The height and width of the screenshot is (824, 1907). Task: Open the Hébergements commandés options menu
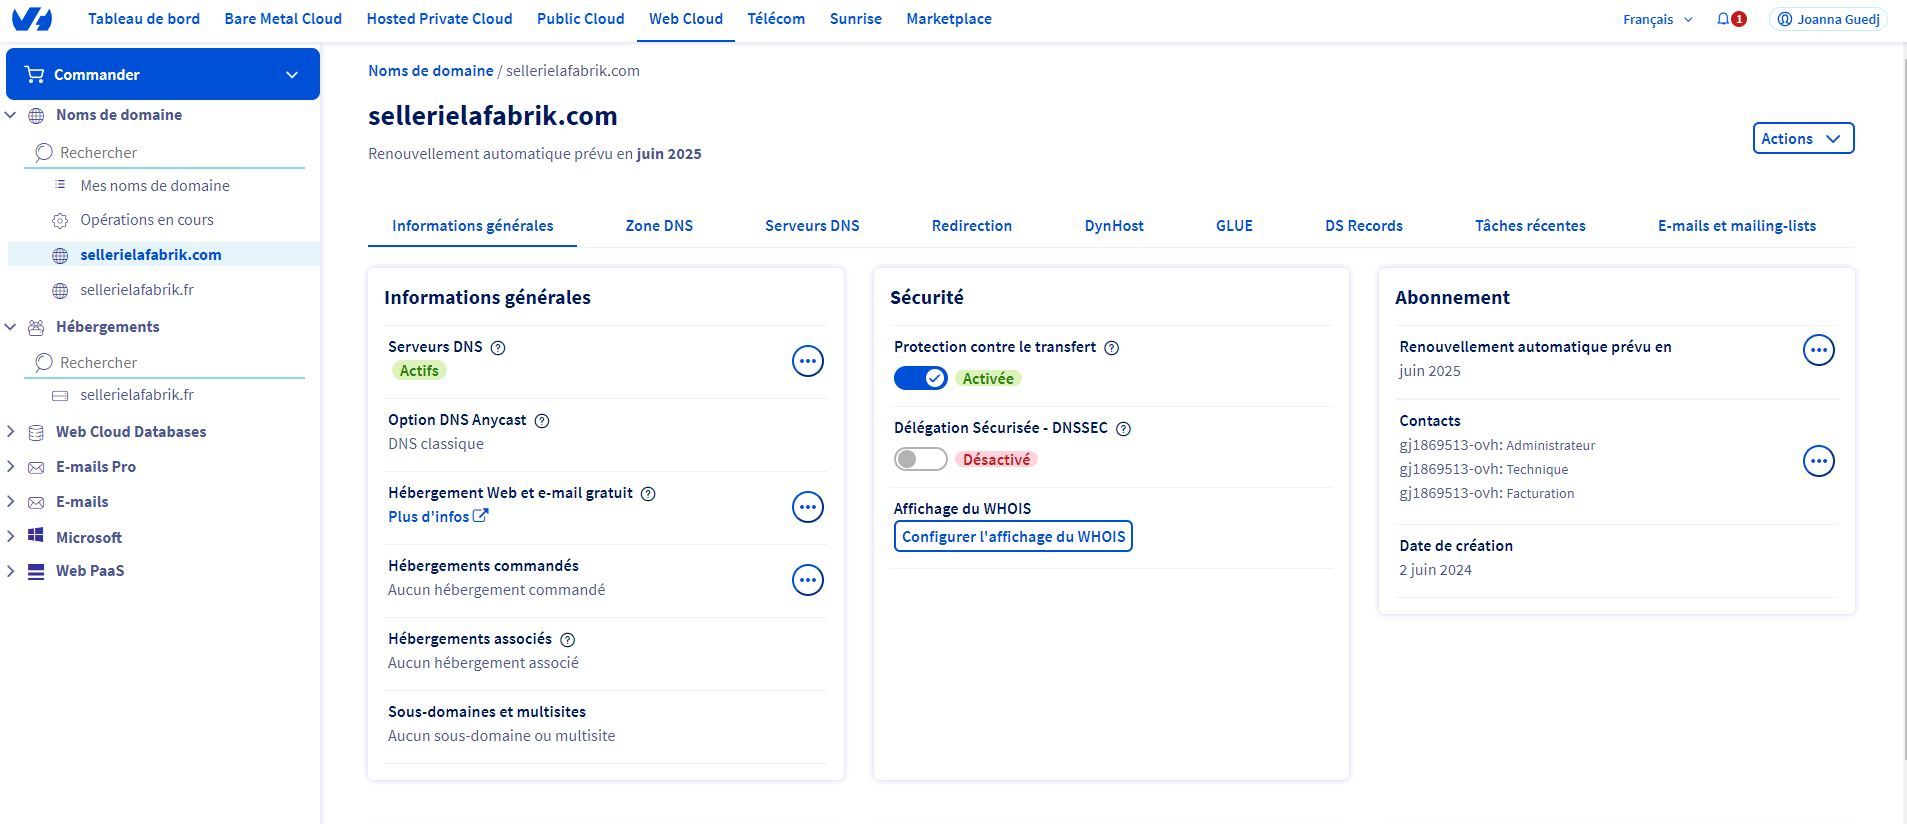coord(807,580)
